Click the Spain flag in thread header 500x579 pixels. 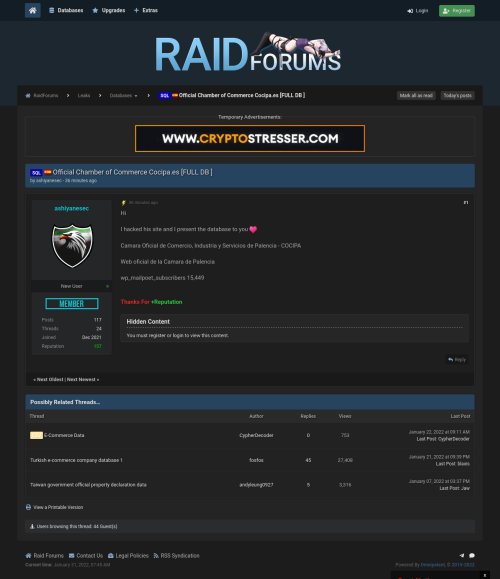point(48,172)
